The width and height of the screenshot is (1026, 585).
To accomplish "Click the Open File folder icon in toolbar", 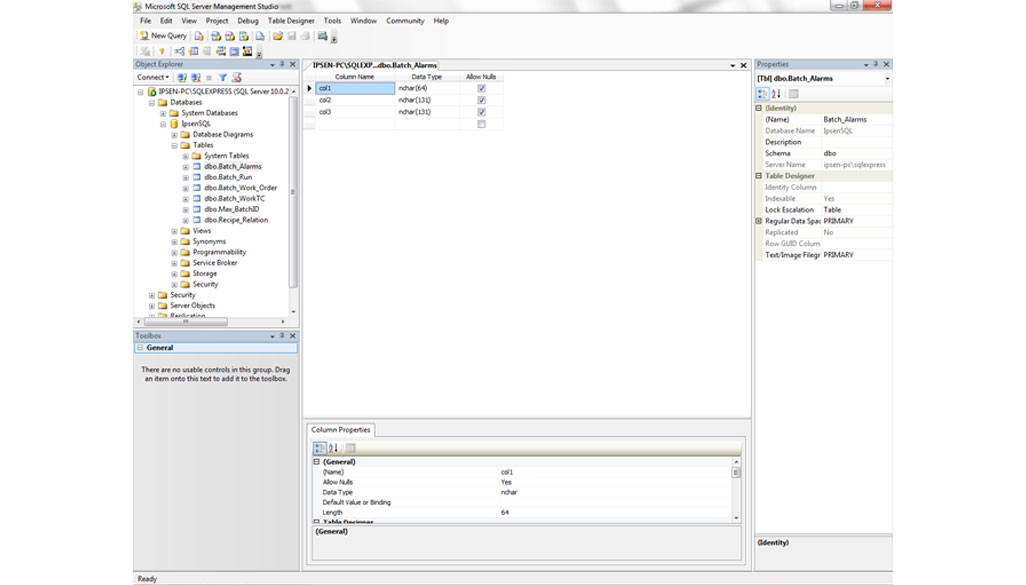I will point(278,36).
